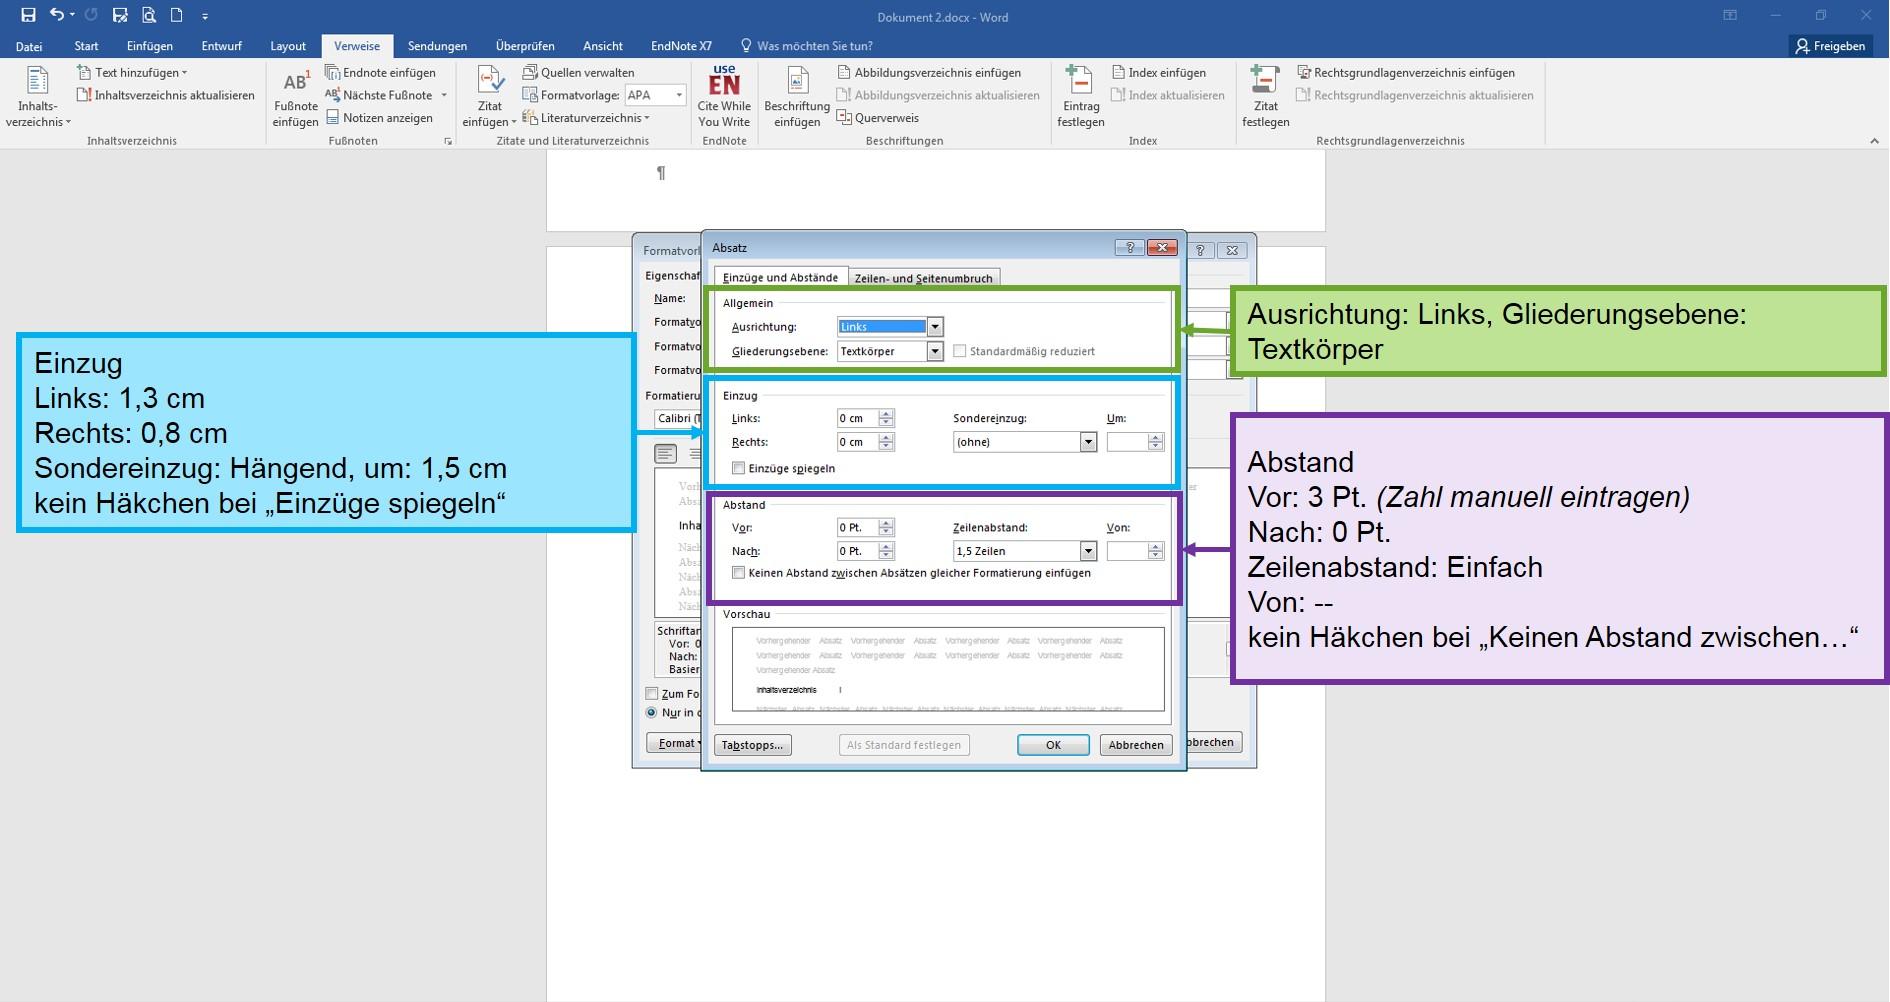Insert a footnote with Fußnote einfügen
The width and height of the screenshot is (1890, 1002).
tap(295, 97)
